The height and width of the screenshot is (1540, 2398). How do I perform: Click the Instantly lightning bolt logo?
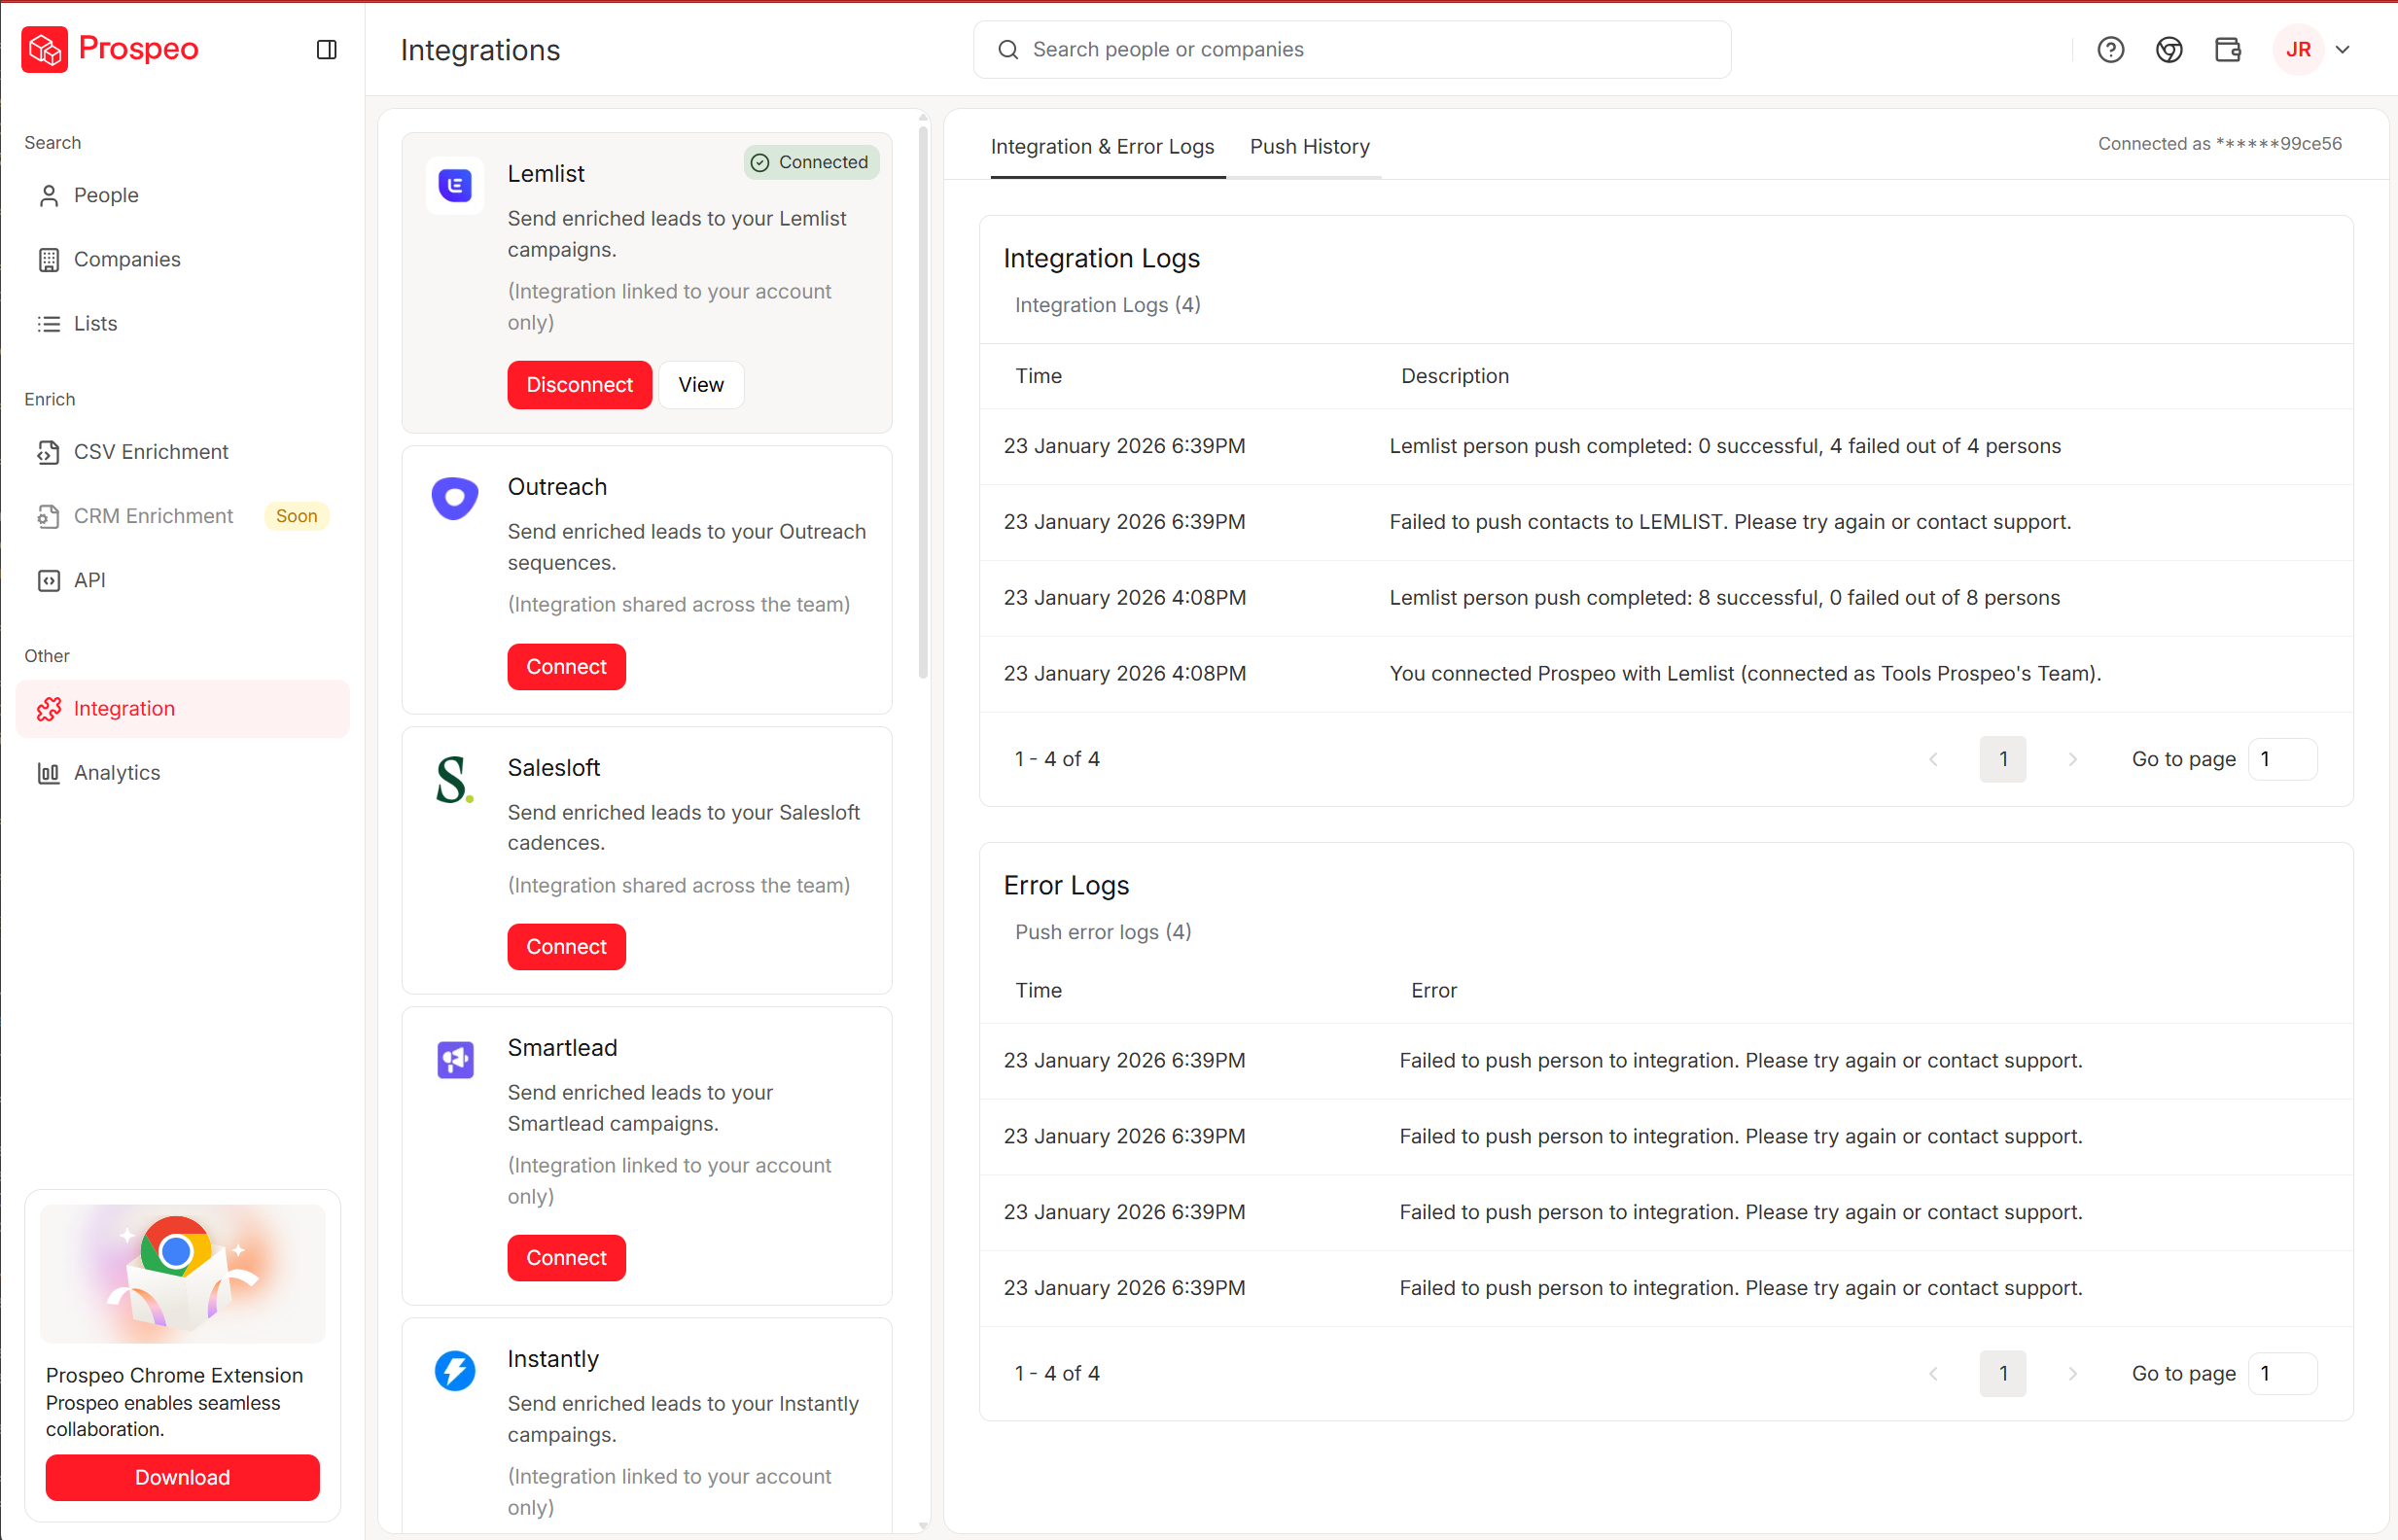pos(455,1371)
